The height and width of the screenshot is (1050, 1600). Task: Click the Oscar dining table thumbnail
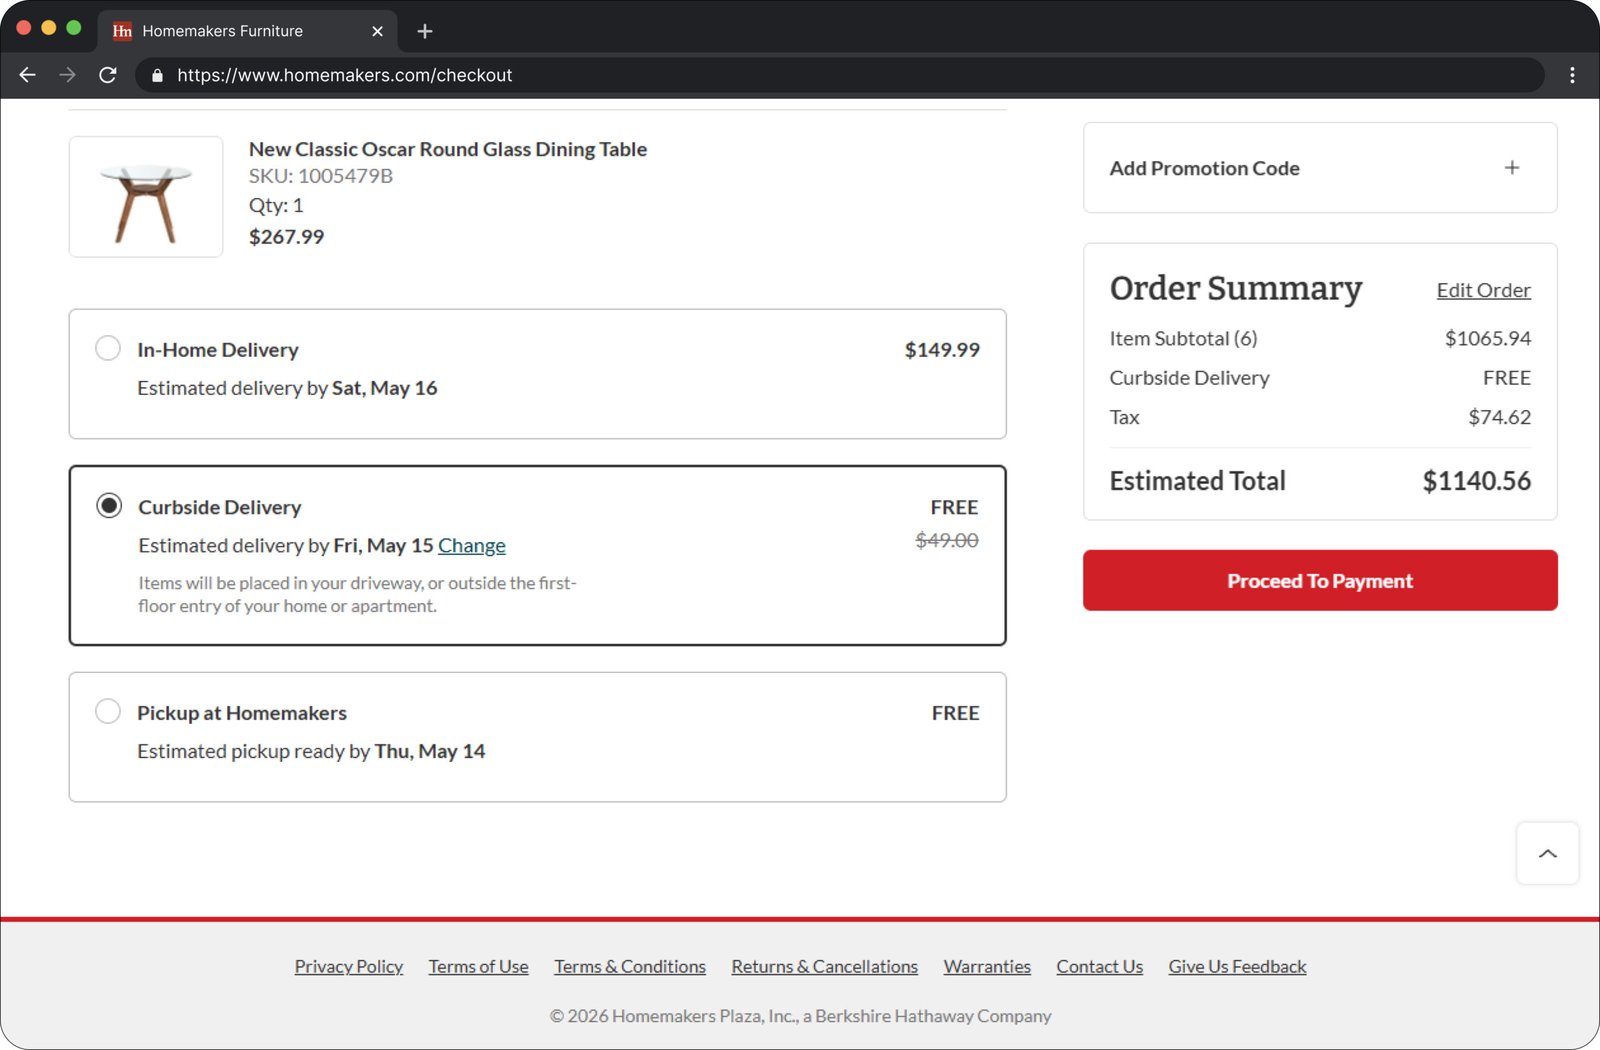(146, 197)
